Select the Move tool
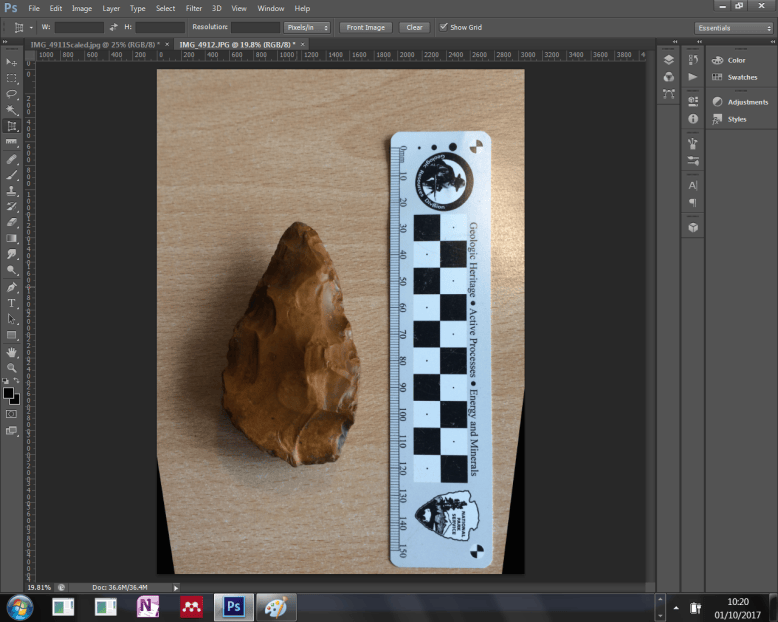The height and width of the screenshot is (622, 778). point(11,62)
